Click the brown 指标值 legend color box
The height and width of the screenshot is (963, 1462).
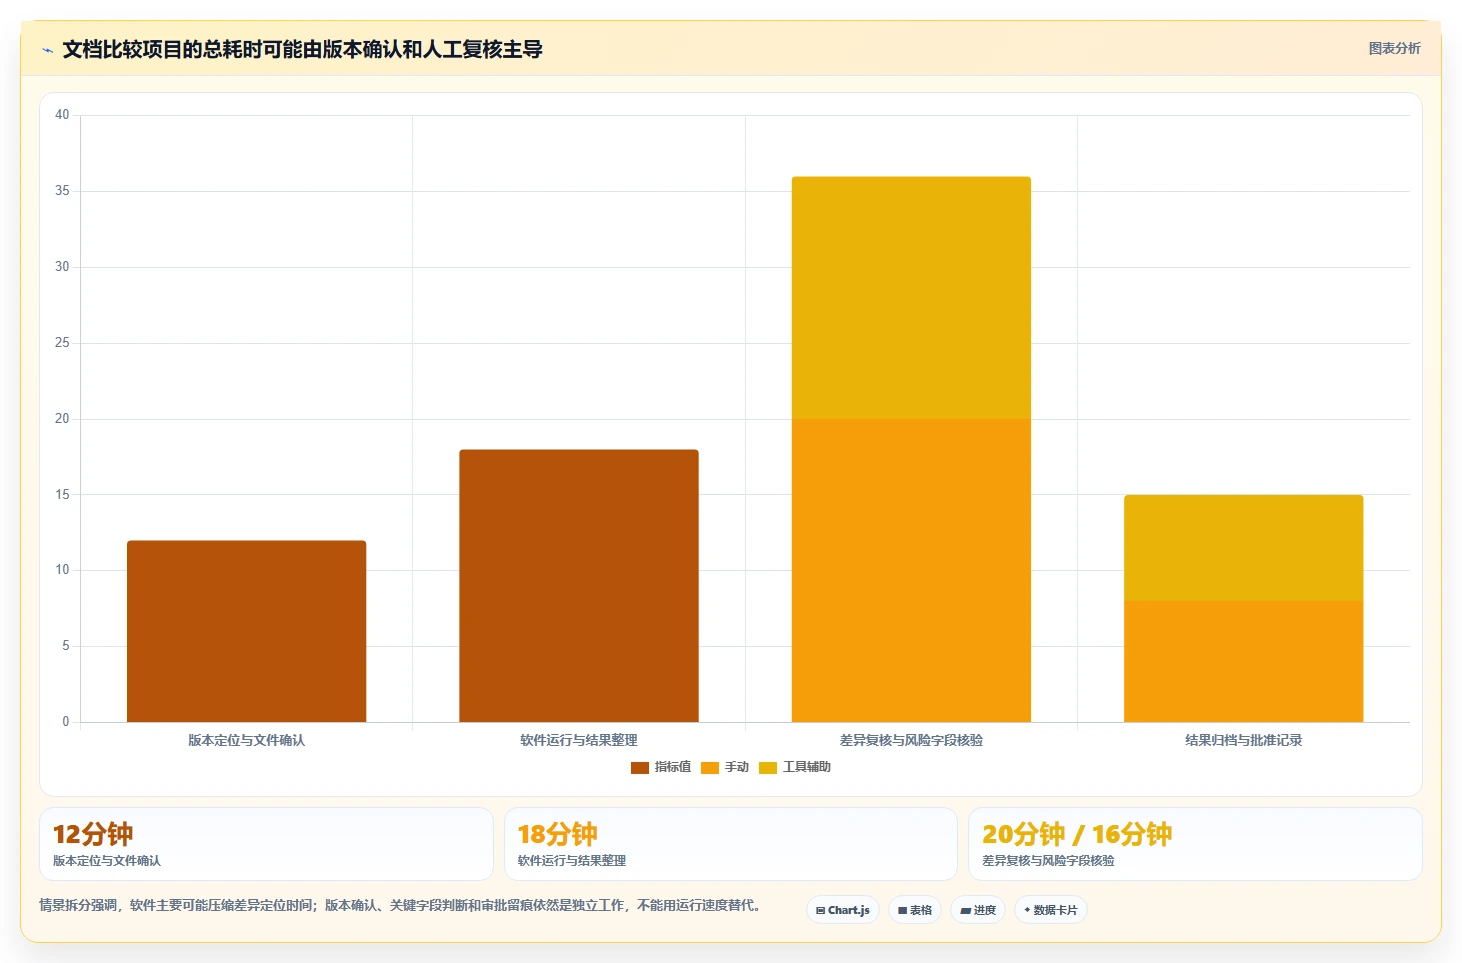[640, 768]
